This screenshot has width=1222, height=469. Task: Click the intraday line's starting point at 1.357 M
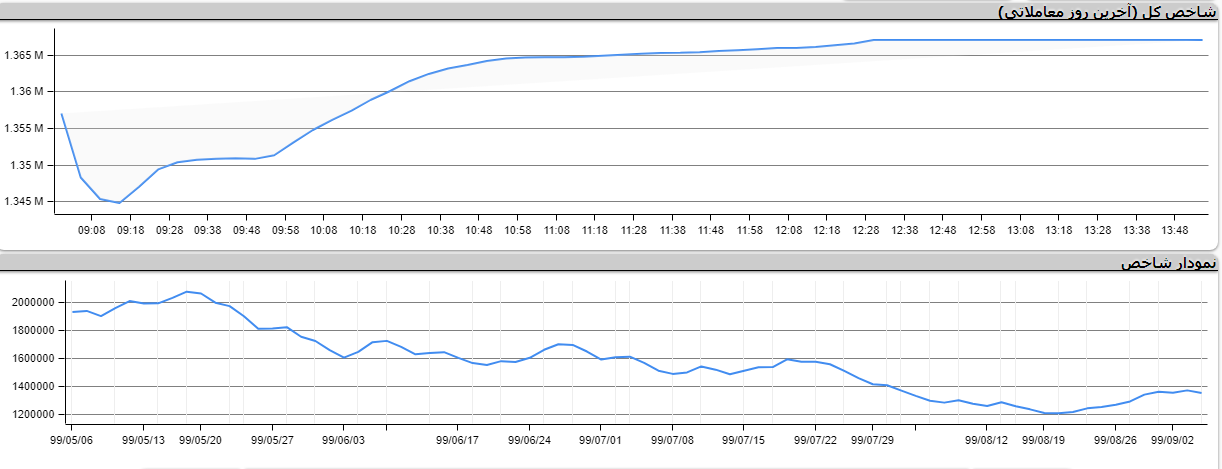pos(62,114)
